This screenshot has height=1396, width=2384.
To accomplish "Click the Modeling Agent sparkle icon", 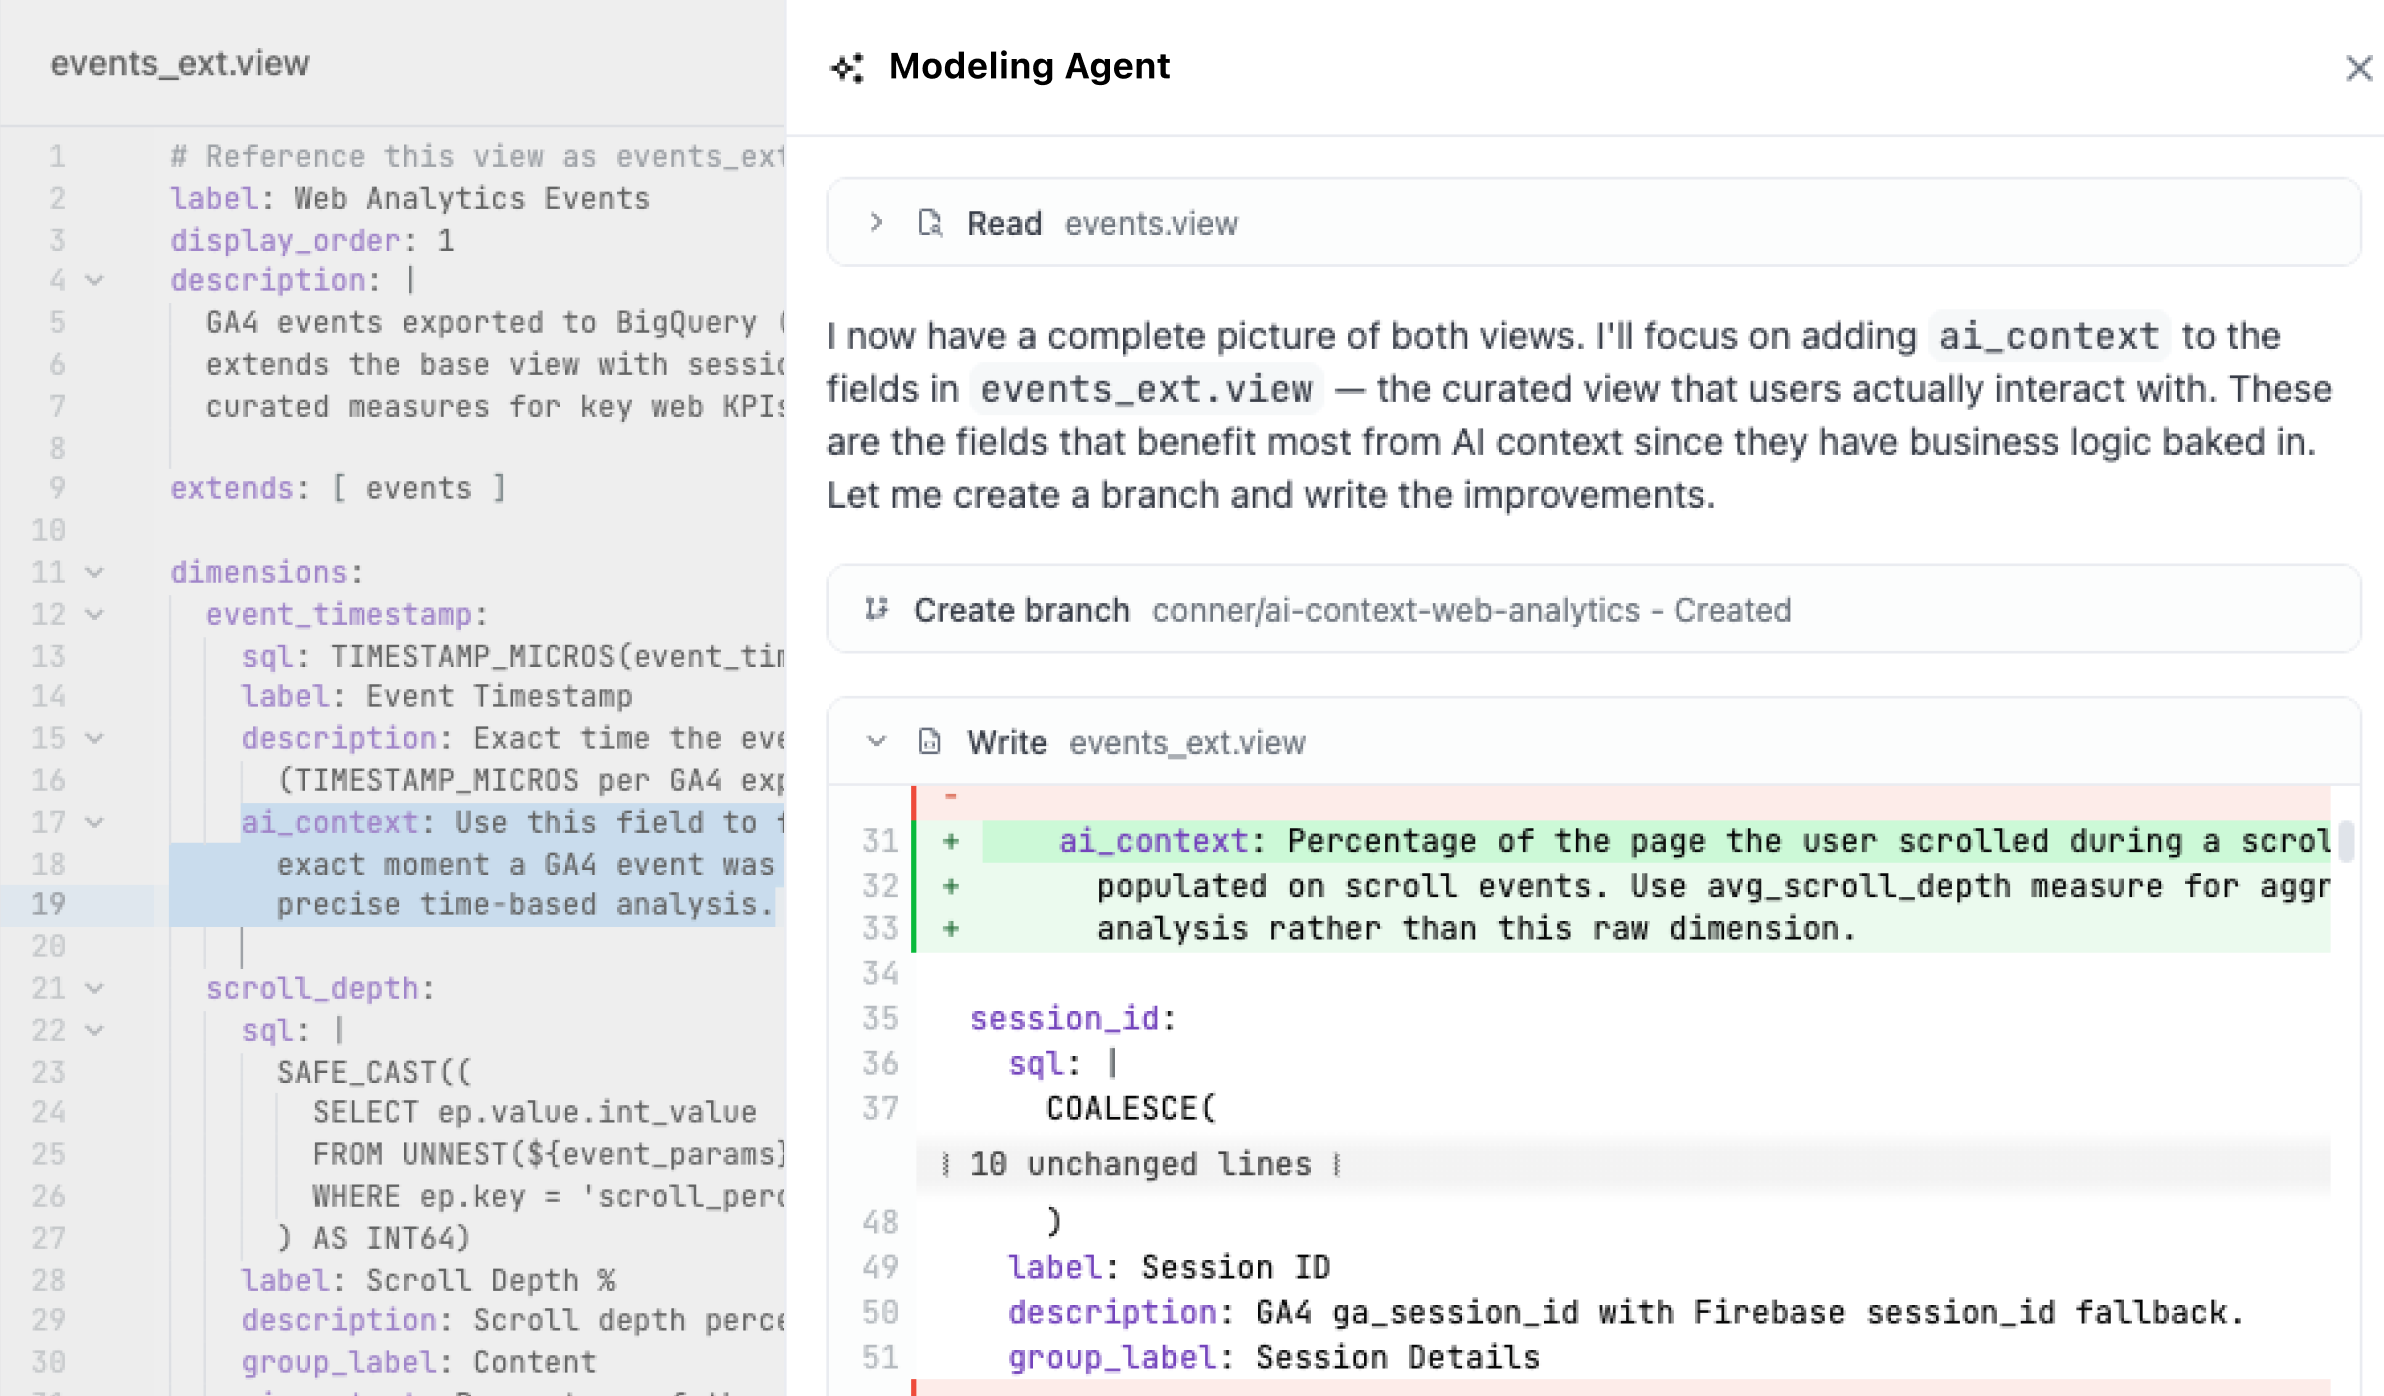I will 847,68.
